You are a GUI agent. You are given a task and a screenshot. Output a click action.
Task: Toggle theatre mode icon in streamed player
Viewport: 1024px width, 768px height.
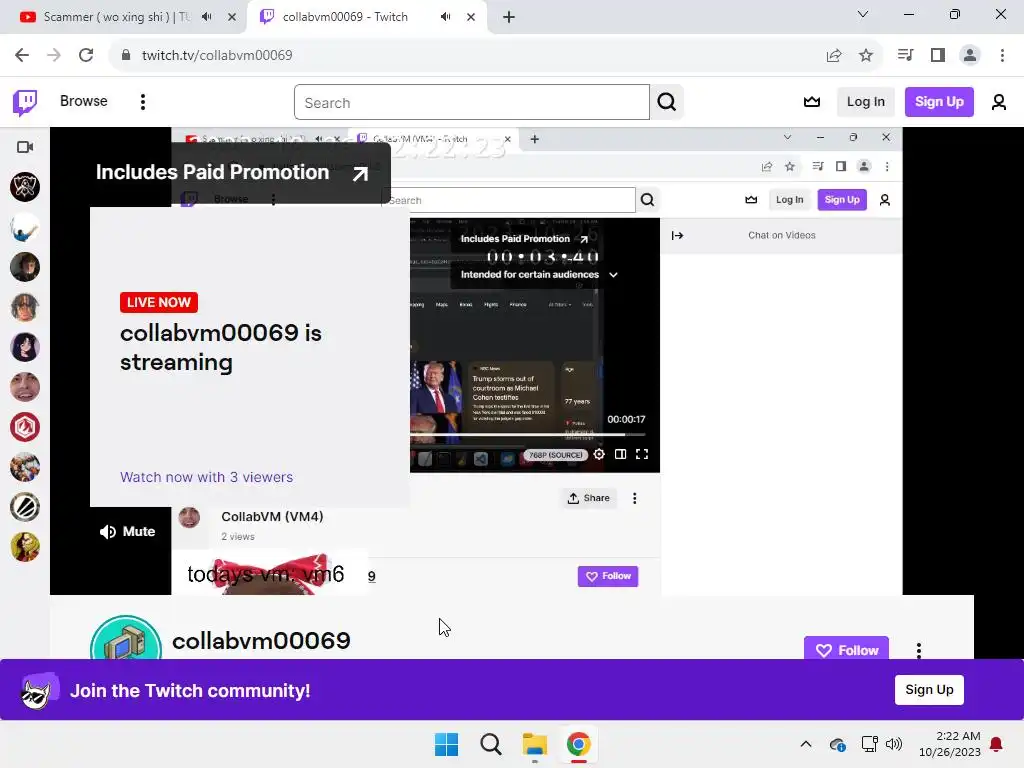click(620, 454)
